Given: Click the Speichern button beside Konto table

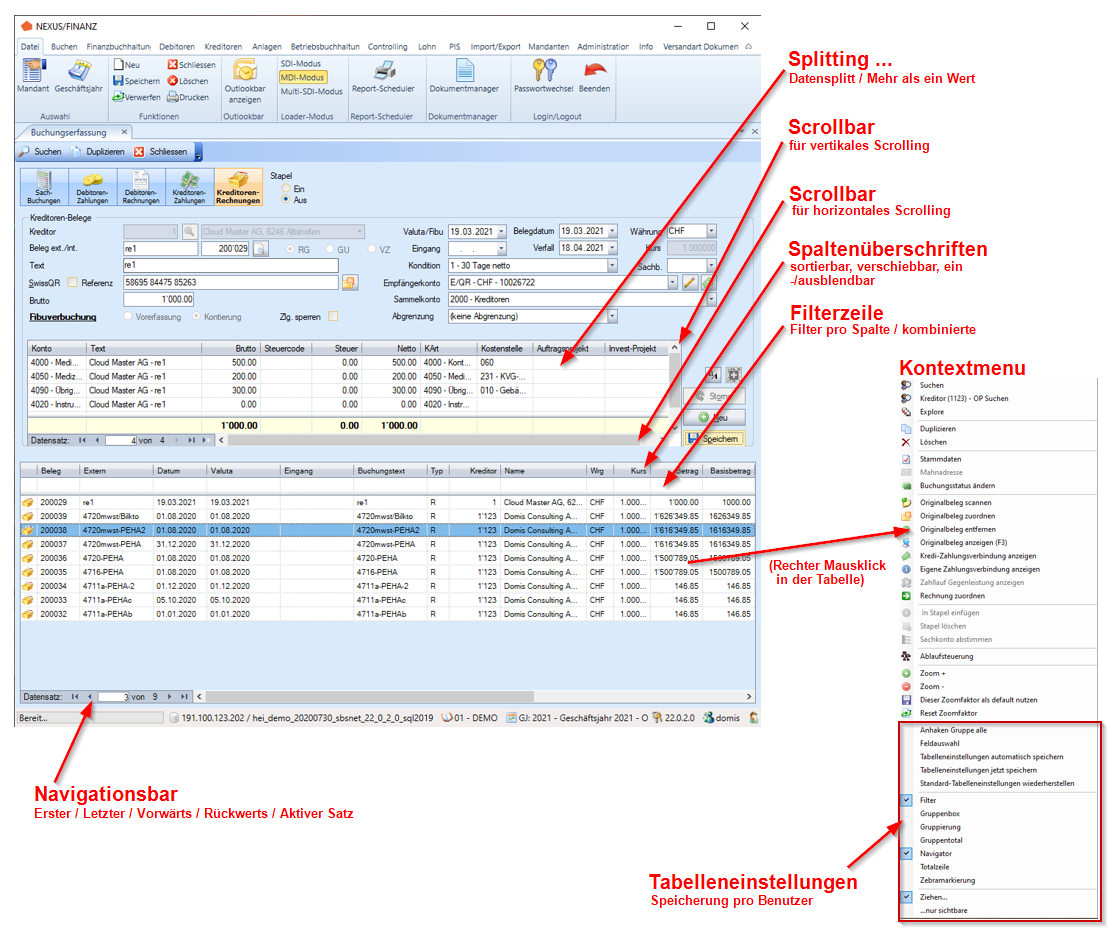Looking at the screenshot, I should pos(714,439).
